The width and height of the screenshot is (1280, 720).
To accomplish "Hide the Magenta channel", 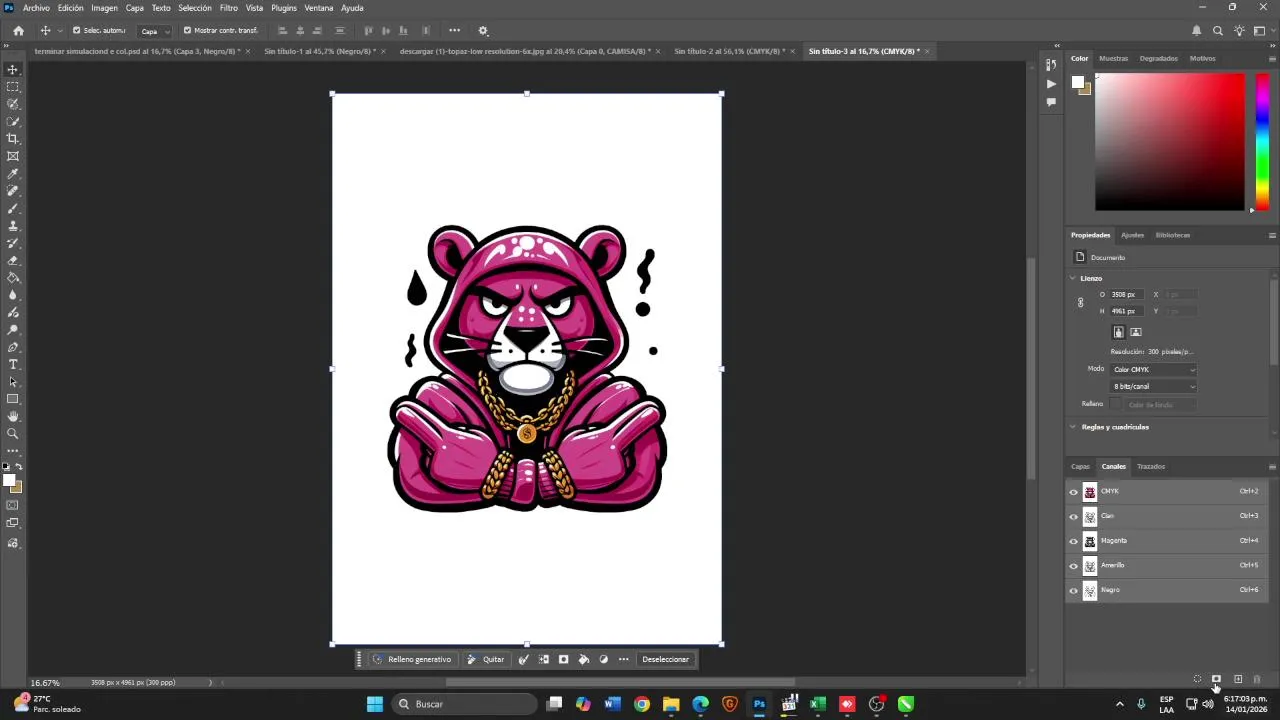I will [x=1074, y=541].
